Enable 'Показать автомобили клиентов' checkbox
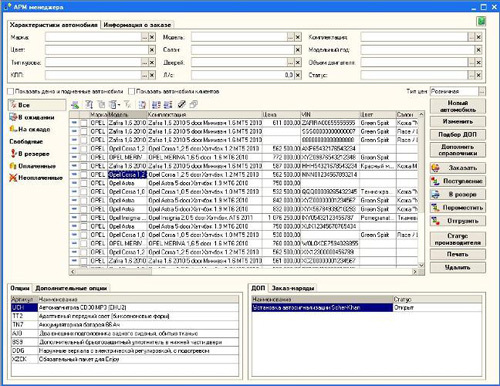The image size is (500, 386). click(x=132, y=91)
